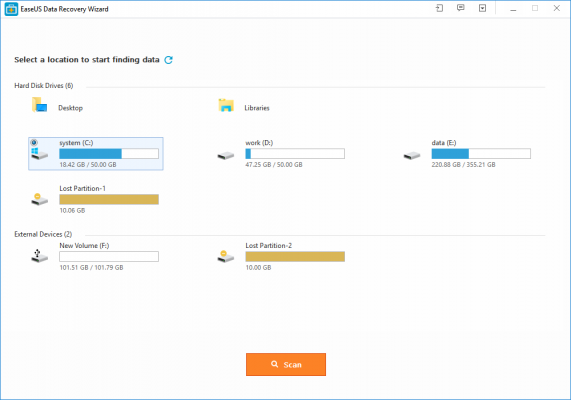Viewport: 571px width, 400px height.
Task: Click '220.88 GB / 355.21 GB' text
Action: click(x=463, y=165)
